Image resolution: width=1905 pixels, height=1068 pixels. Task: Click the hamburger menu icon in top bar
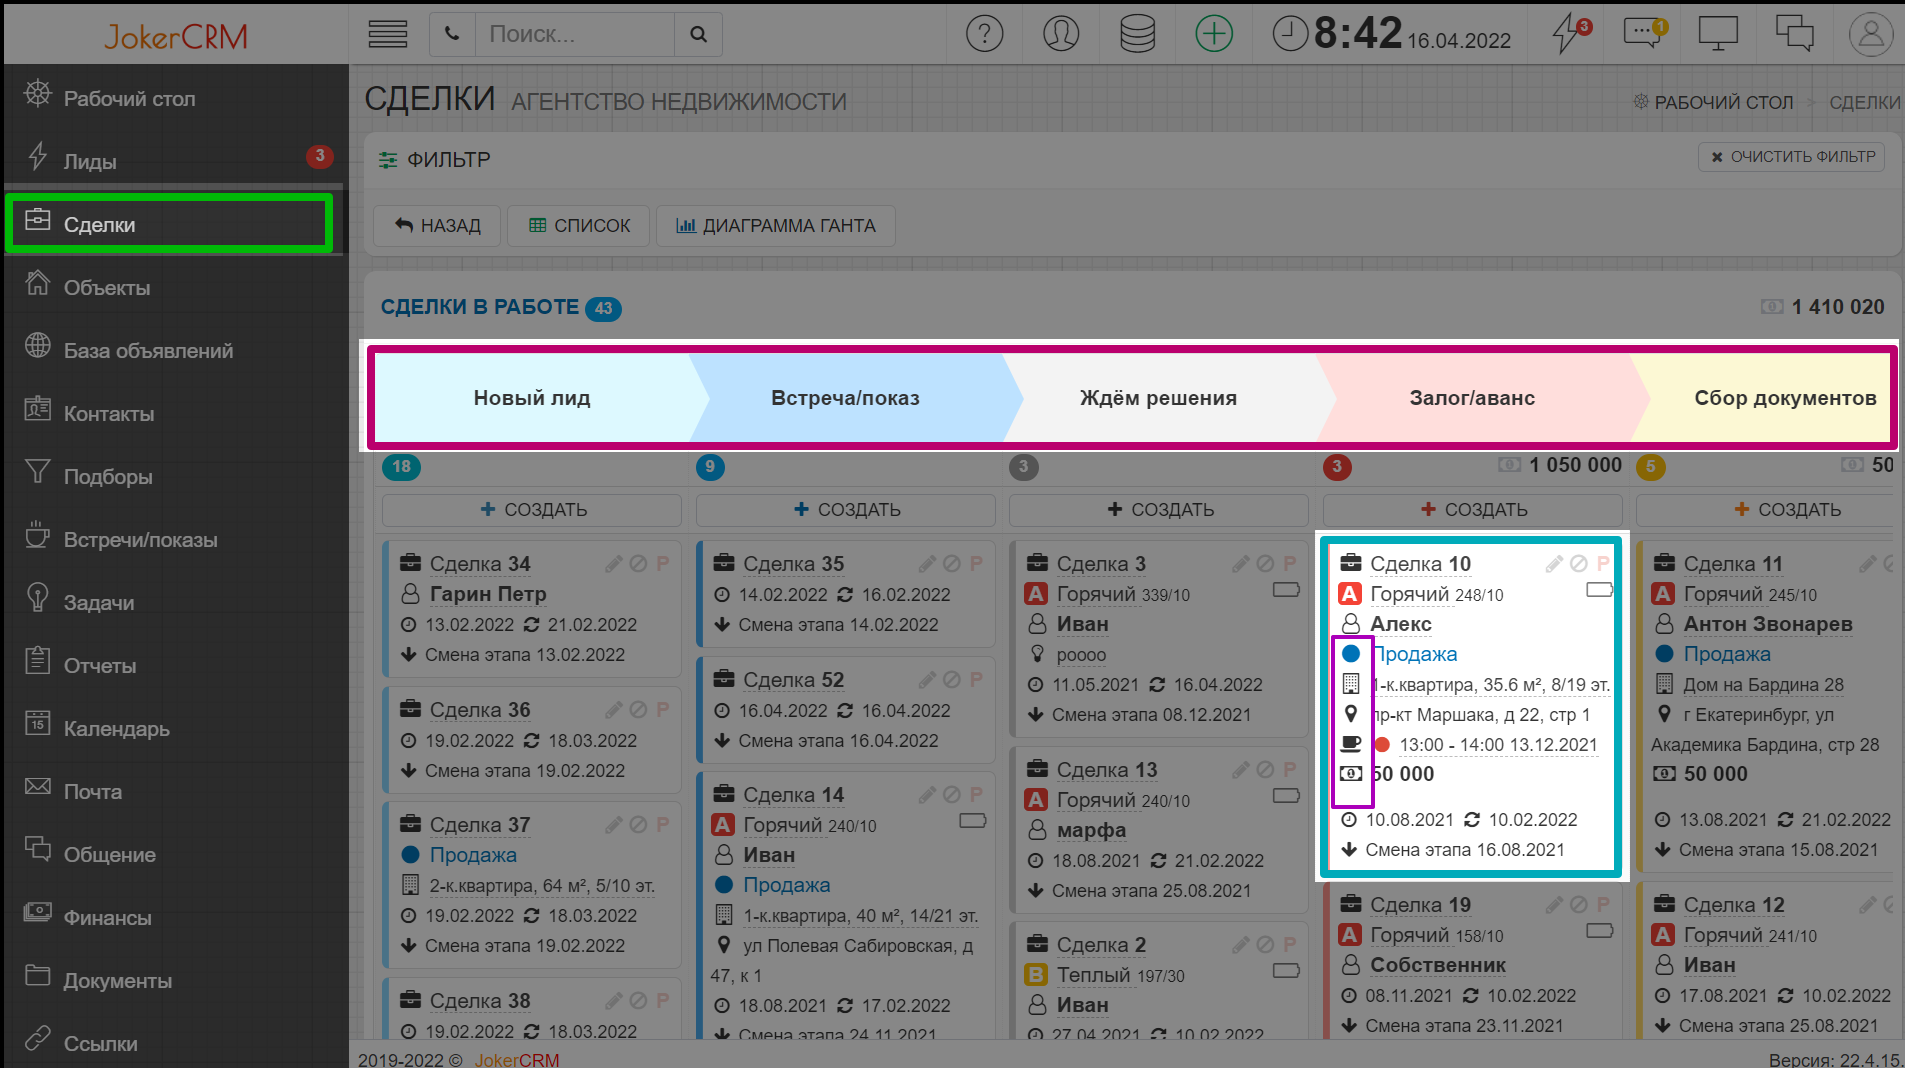pos(387,34)
